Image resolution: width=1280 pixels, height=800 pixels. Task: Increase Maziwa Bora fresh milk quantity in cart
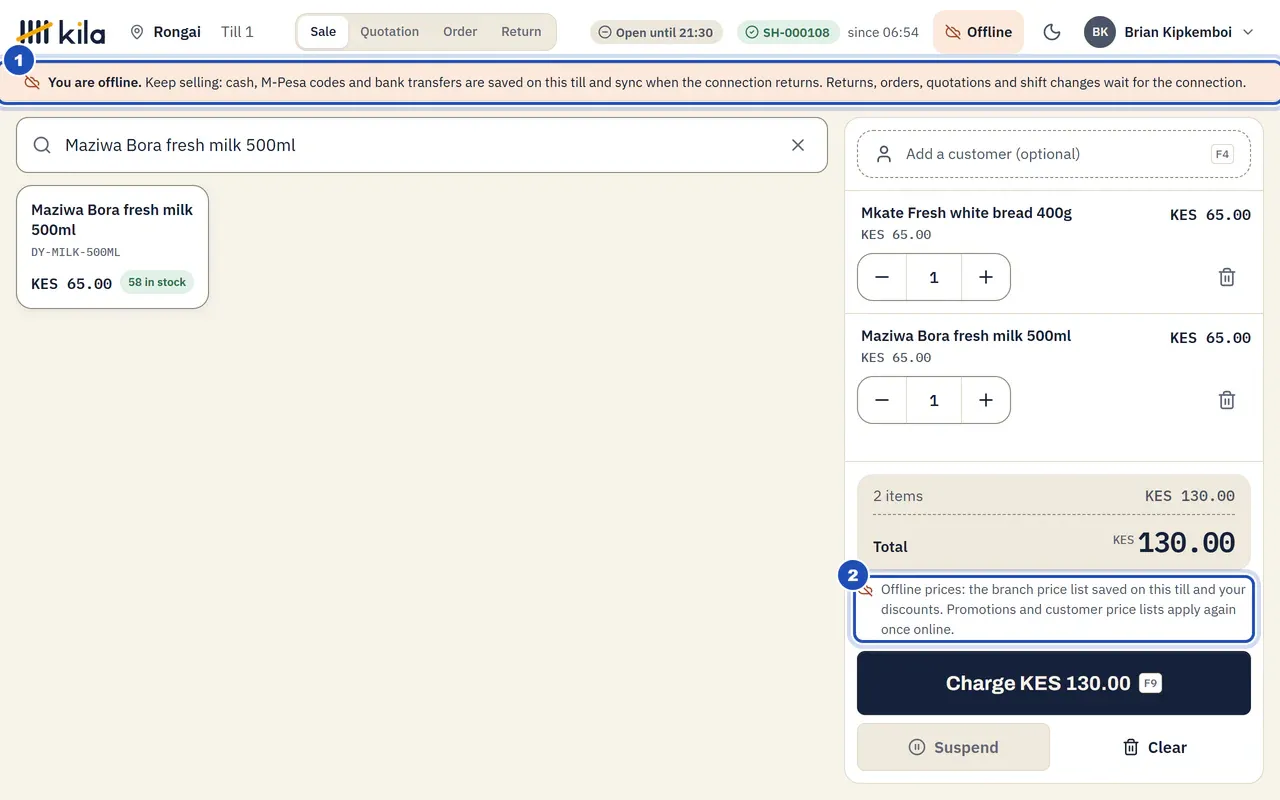click(986, 400)
